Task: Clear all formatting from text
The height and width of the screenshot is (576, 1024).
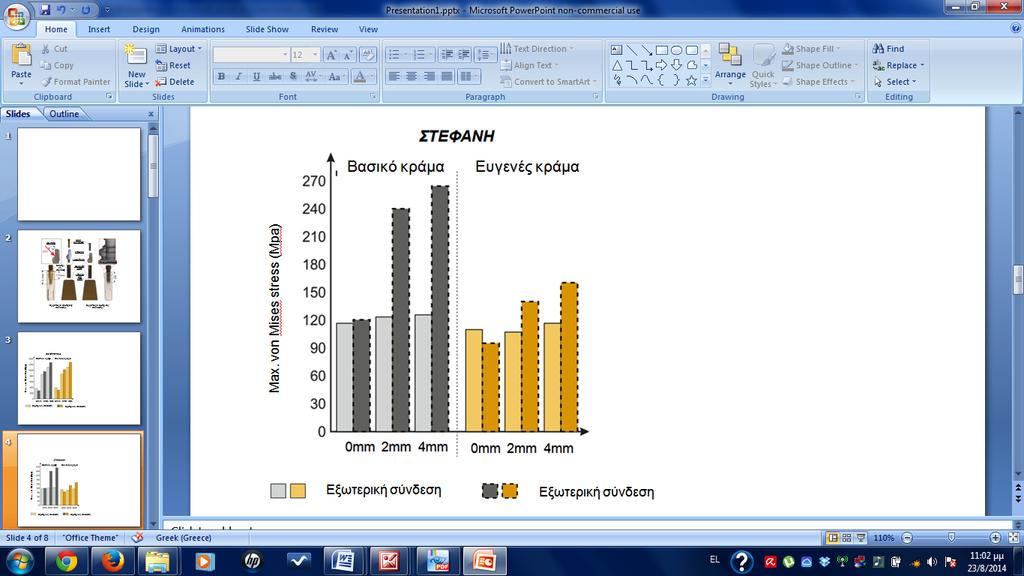Action: coord(368,55)
